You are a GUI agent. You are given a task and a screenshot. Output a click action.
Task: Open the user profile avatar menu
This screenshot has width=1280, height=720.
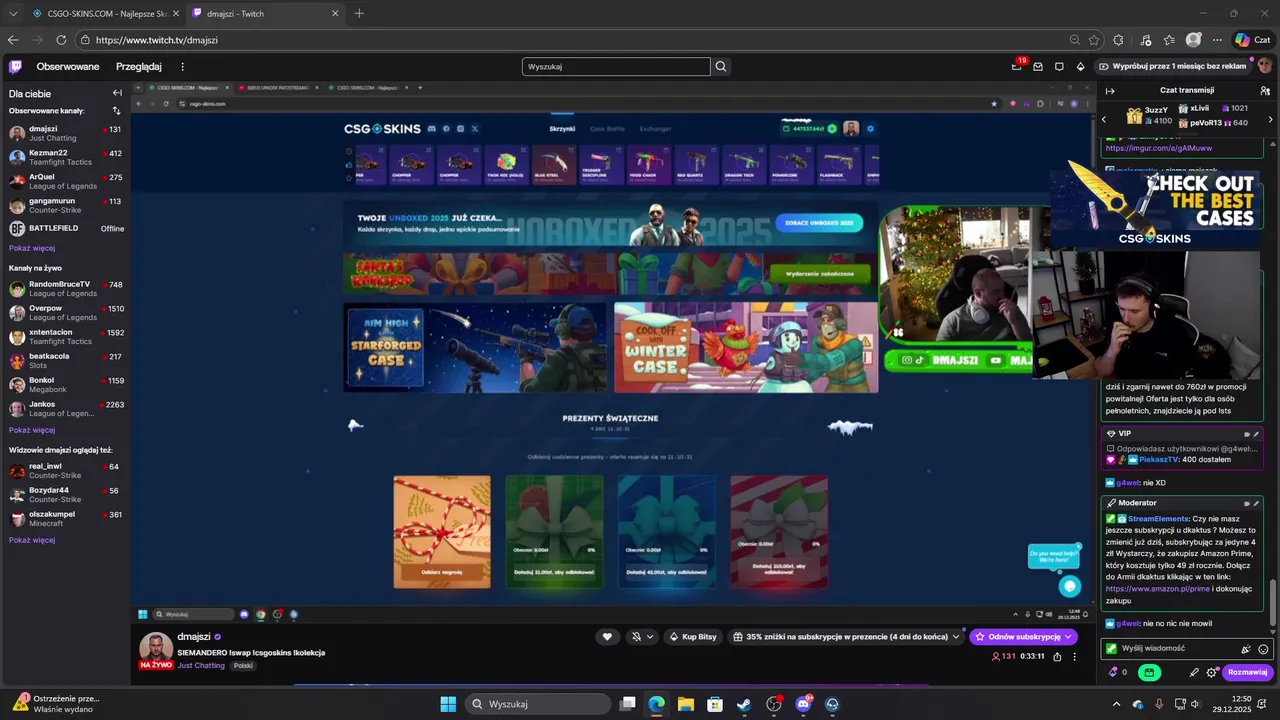point(1265,66)
